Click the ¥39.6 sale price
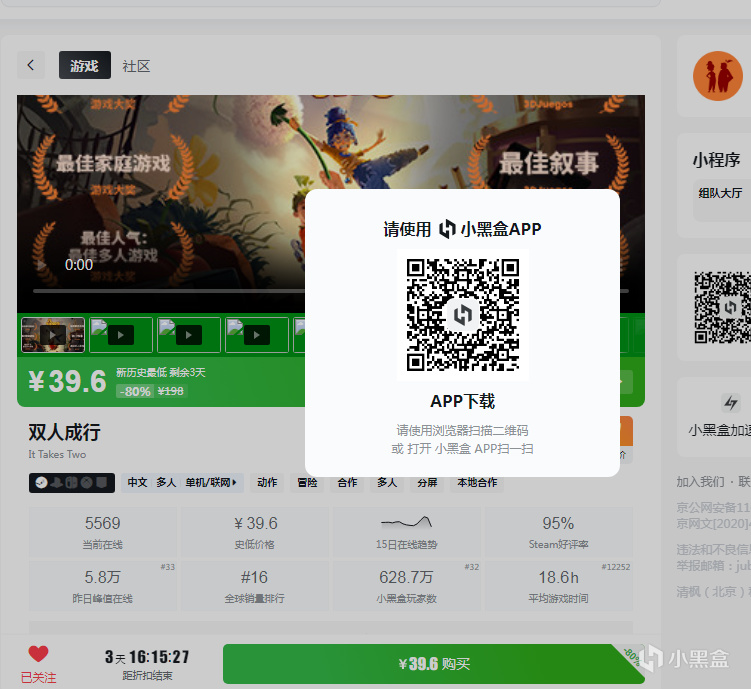 pyautogui.click(x=67, y=381)
